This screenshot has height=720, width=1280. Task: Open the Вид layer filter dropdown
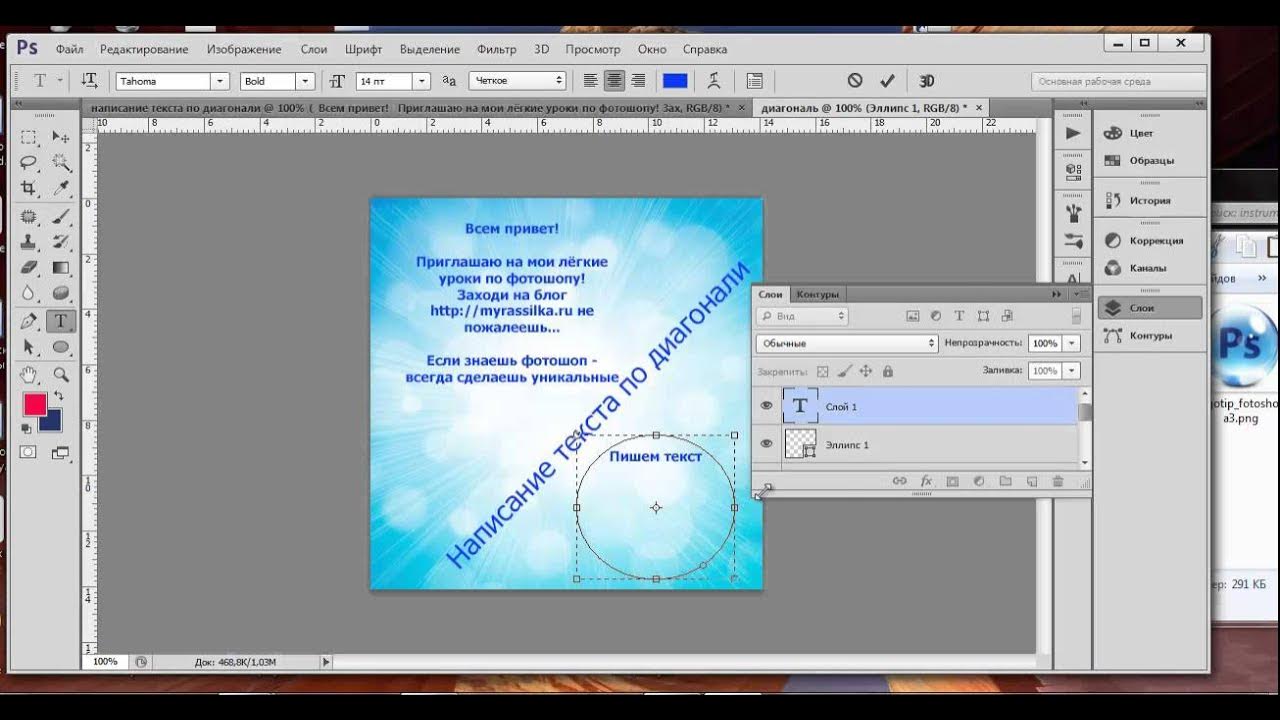coord(802,316)
